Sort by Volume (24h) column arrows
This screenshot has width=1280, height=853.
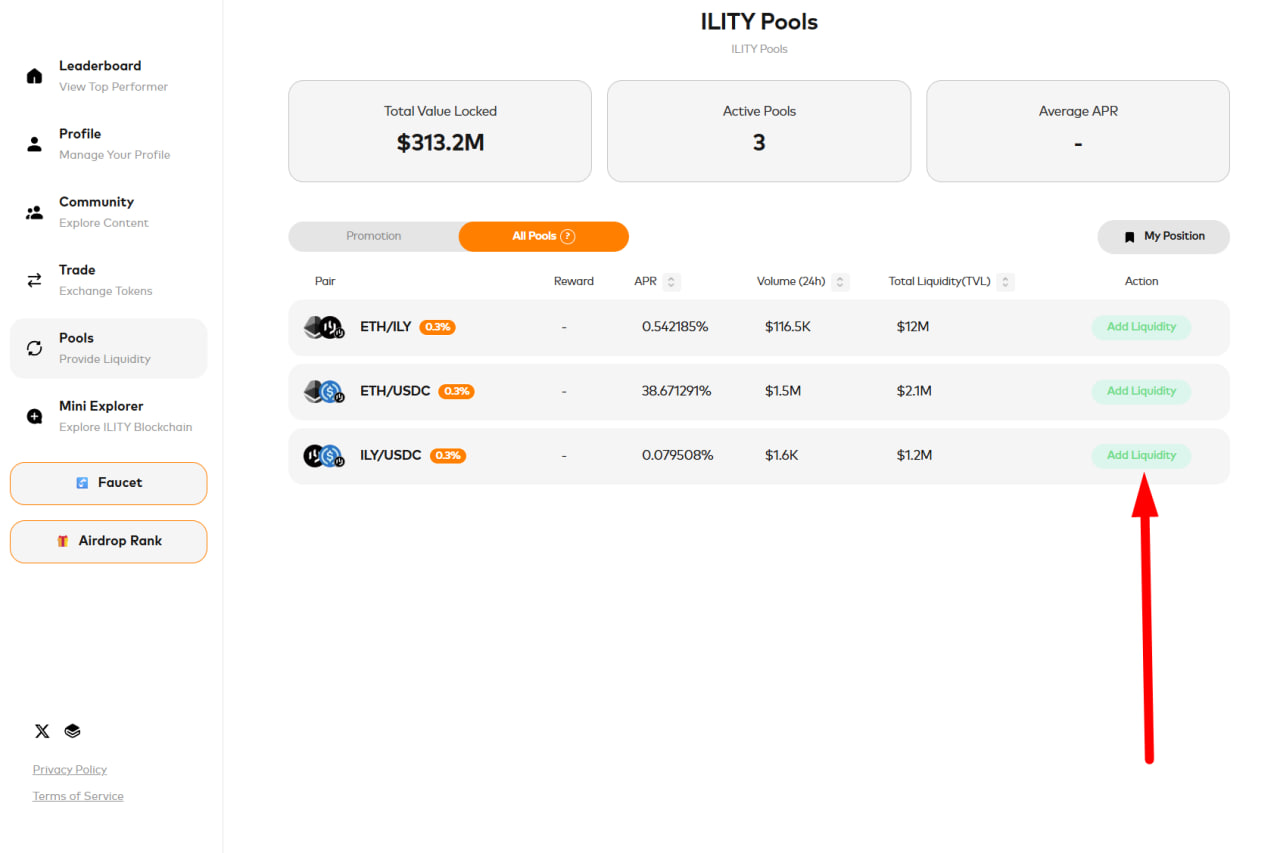[841, 282]
